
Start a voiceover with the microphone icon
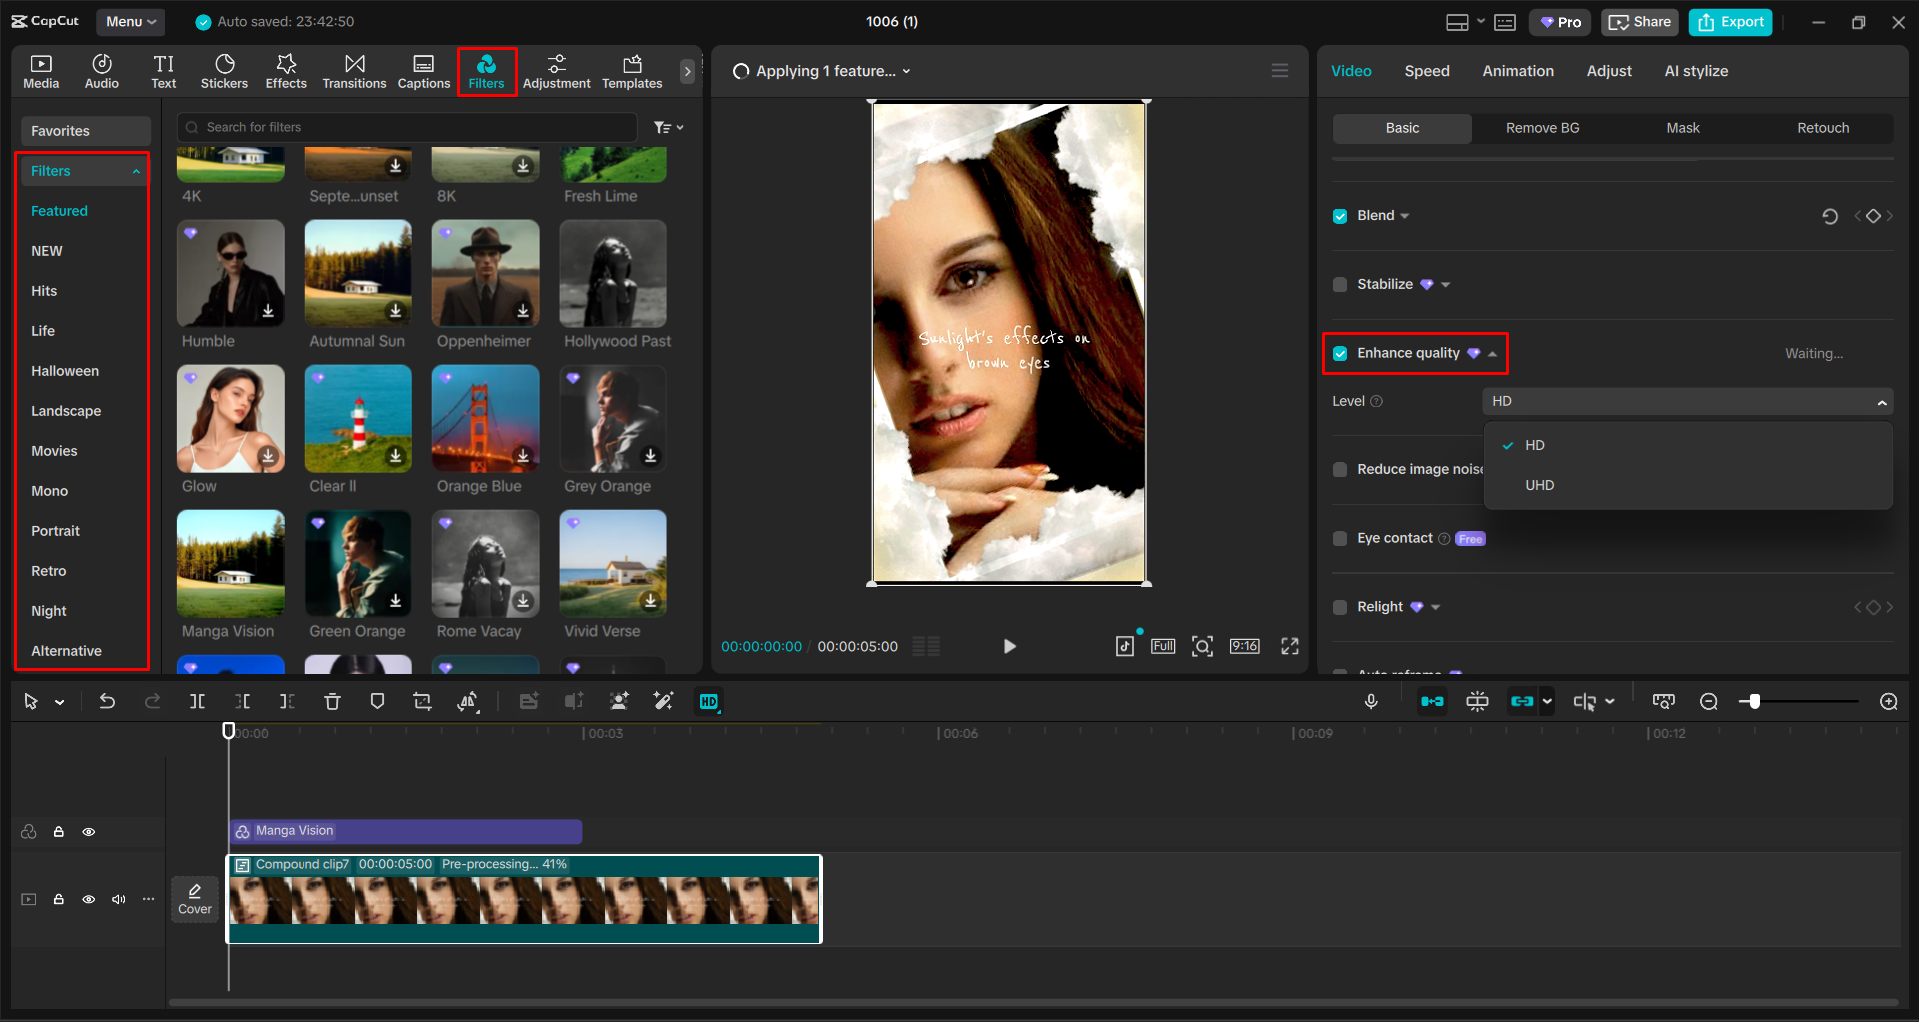coord(1371,701)
